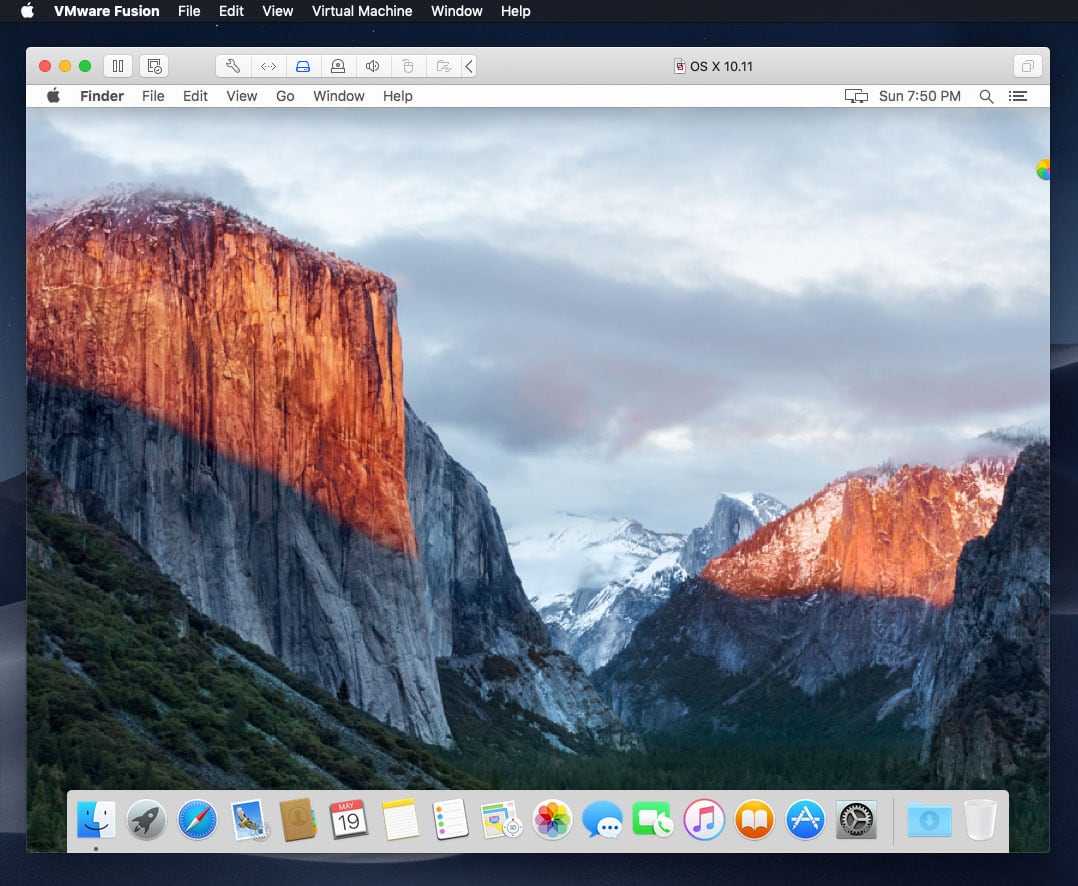
Task: Open Spotlight search in guest
Action: (x=986, y=96)
